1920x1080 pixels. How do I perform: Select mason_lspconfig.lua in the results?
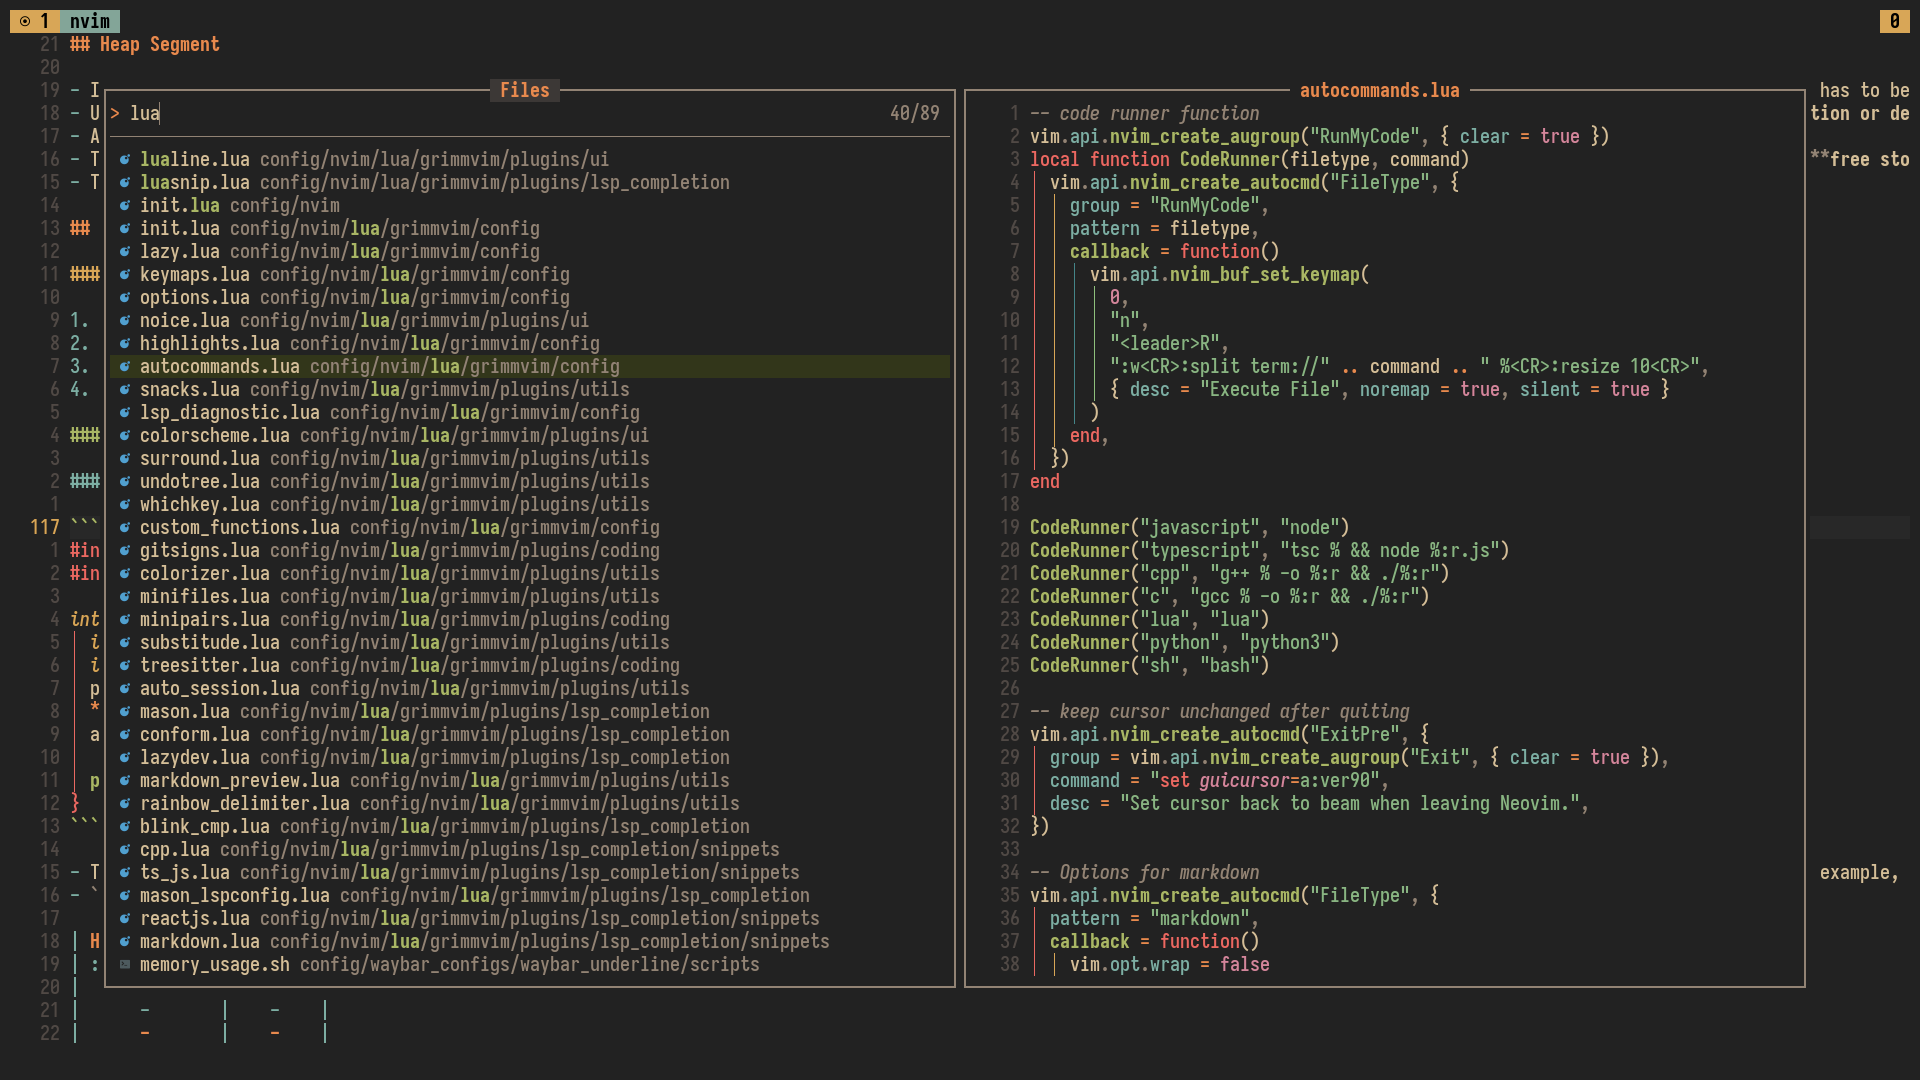(x=234, y=895)
